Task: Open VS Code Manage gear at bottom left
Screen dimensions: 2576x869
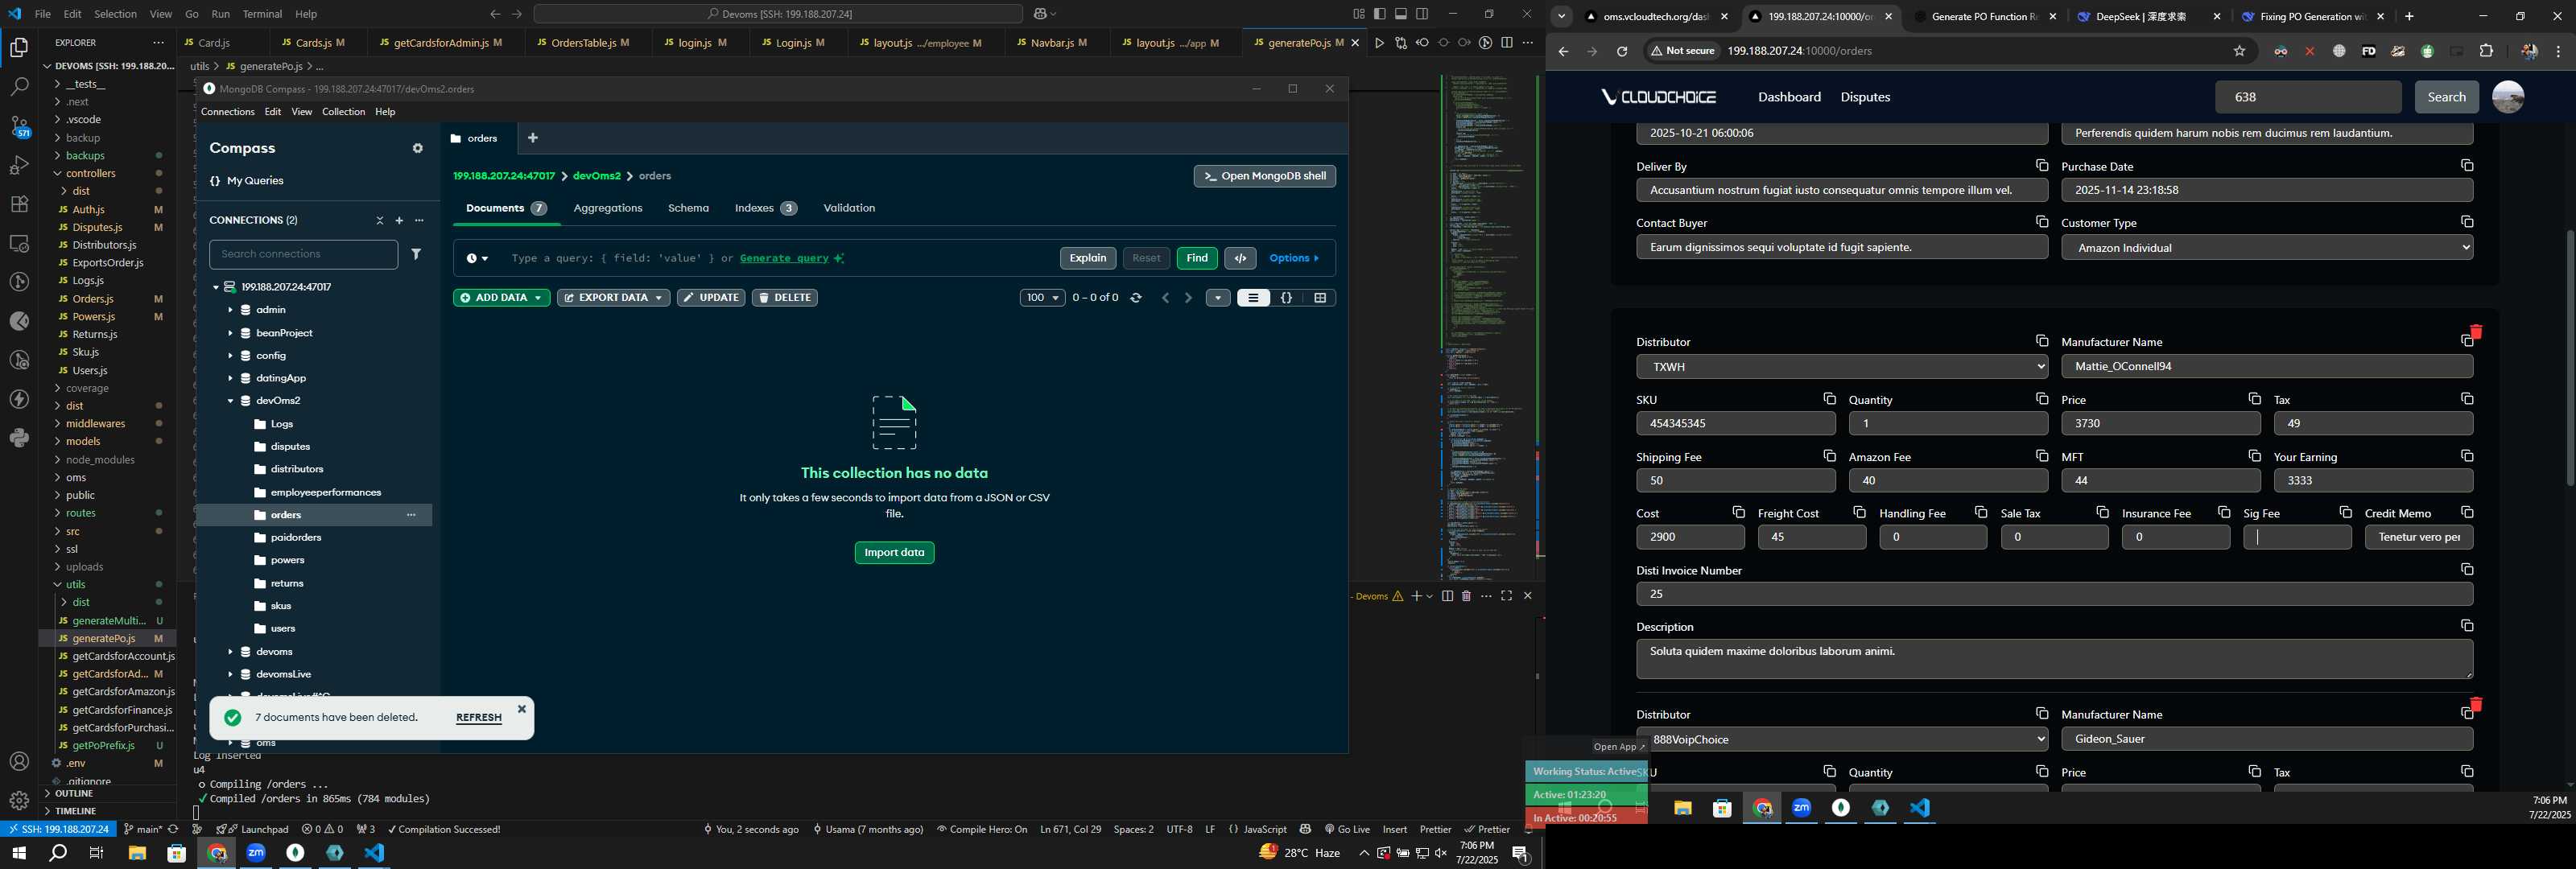Action: point(19,800)
